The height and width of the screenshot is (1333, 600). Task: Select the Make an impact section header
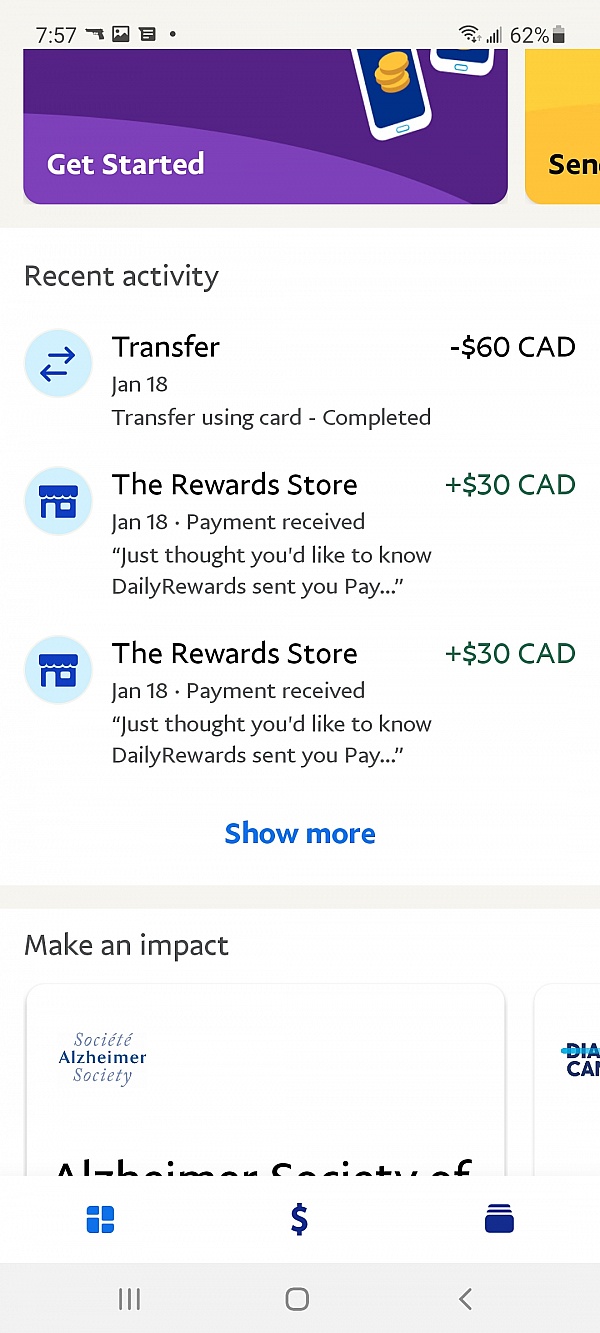tap(126, 945)
